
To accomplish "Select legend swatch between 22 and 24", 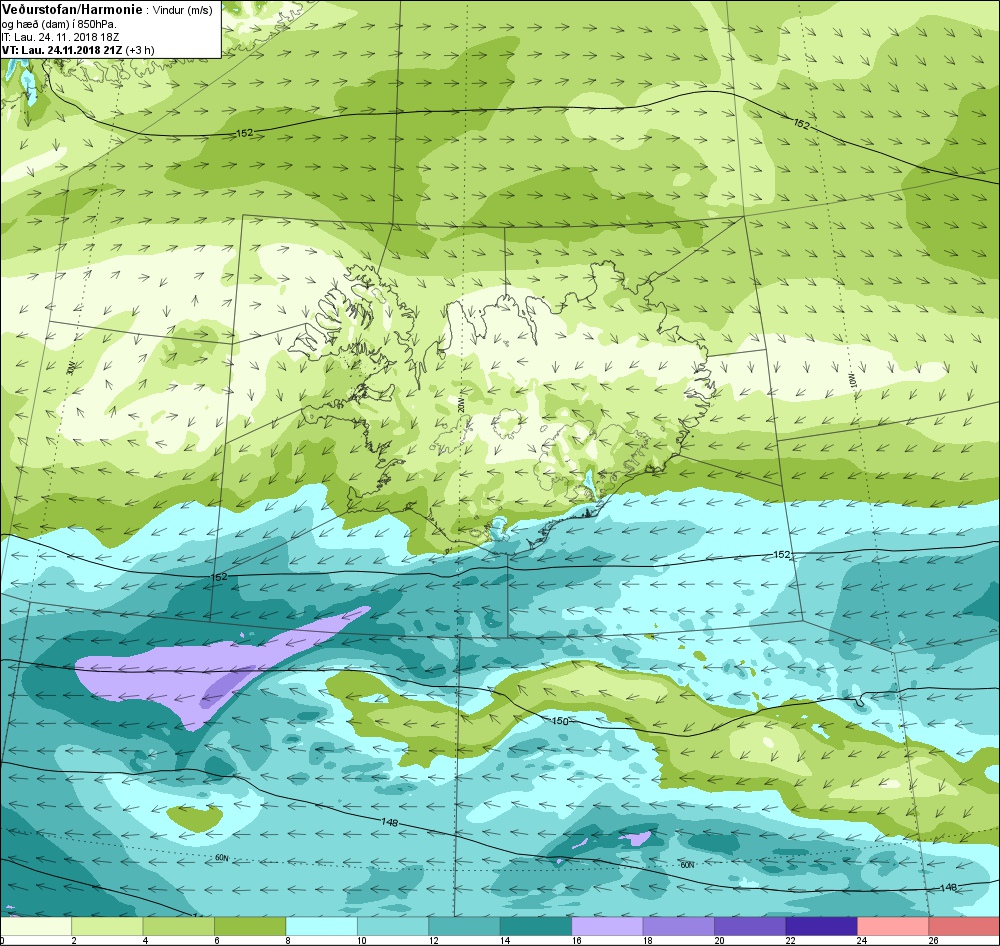I will coord(821,926).
